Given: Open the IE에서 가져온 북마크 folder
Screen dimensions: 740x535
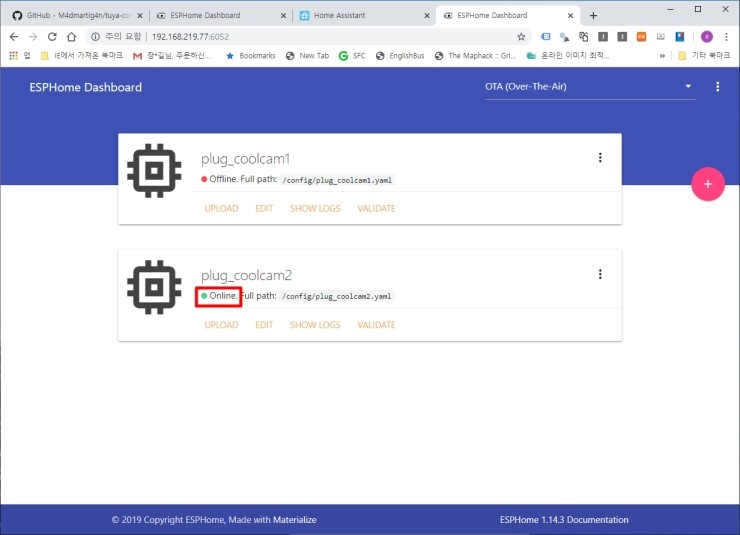Looking at the screenshot, I should 82,56.
